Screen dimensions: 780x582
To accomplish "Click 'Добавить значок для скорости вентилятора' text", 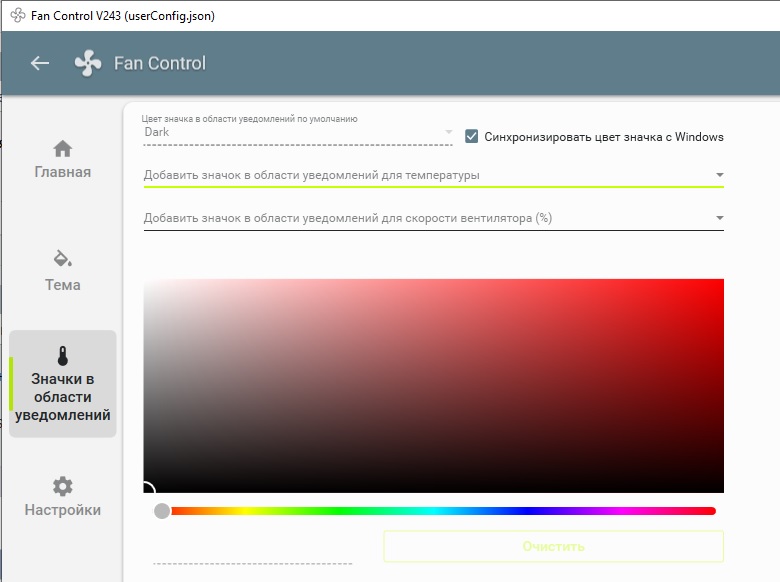I will tap(348, 218).
